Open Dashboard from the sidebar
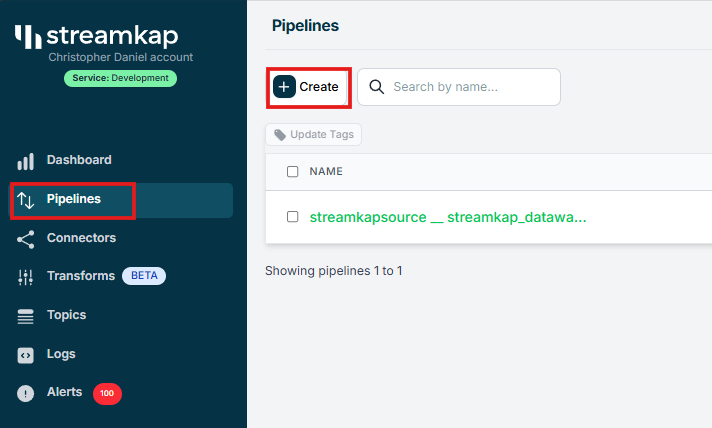The width and height of the screenshot is (712, 428). (x=79, y=160)
